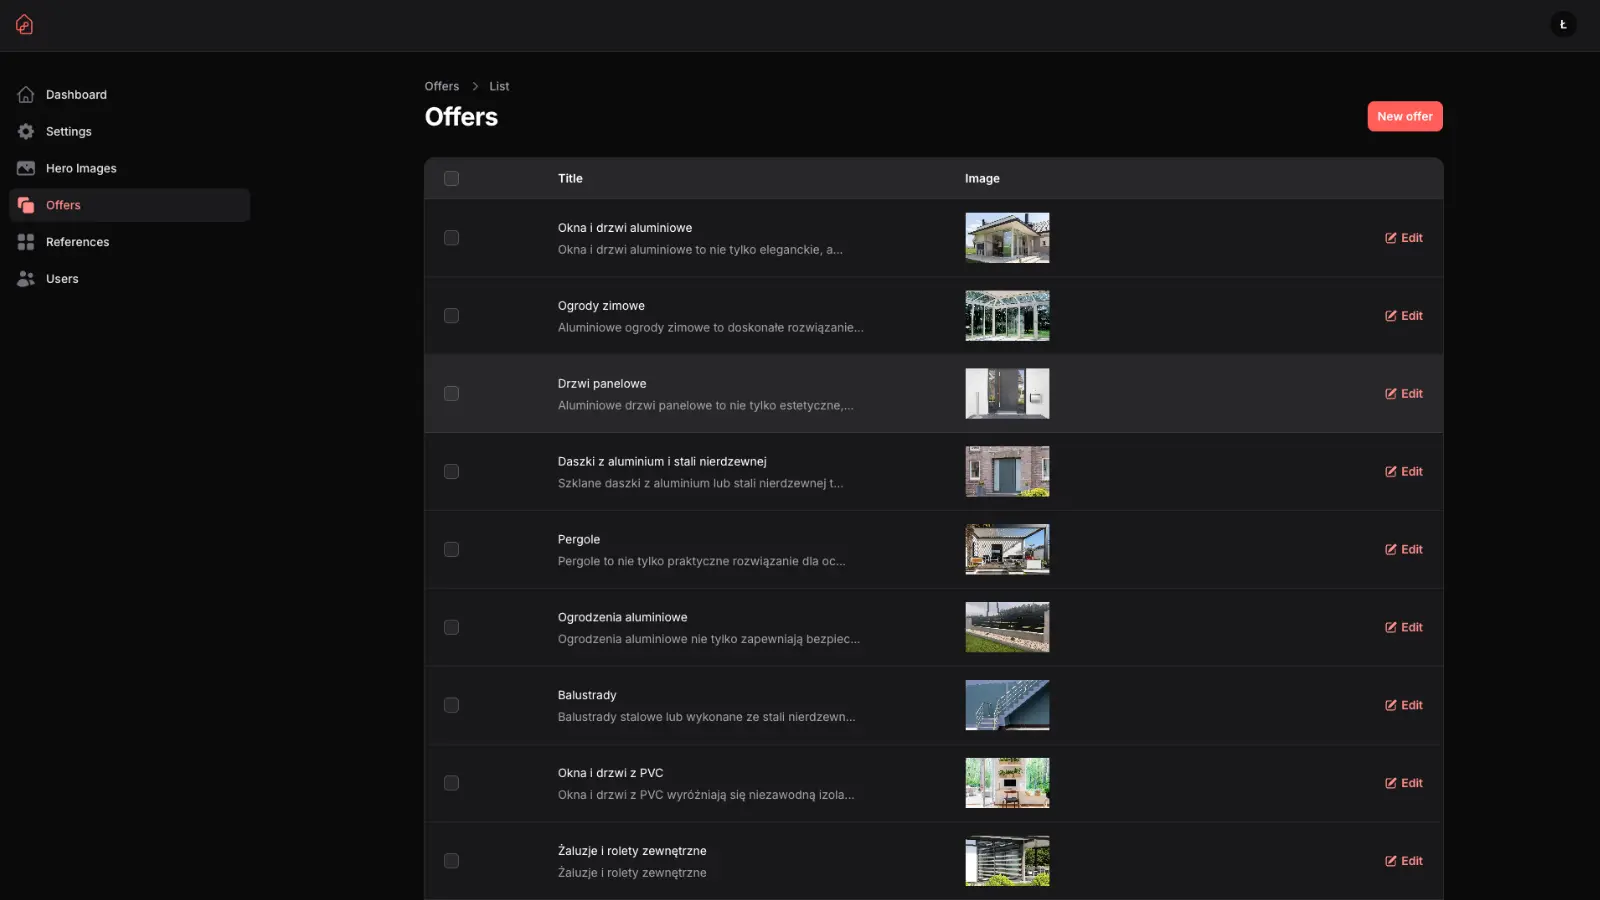This screenshot has width=1600, height=900.
Task: Click the Settings gear icon
Action: point(26,132)
